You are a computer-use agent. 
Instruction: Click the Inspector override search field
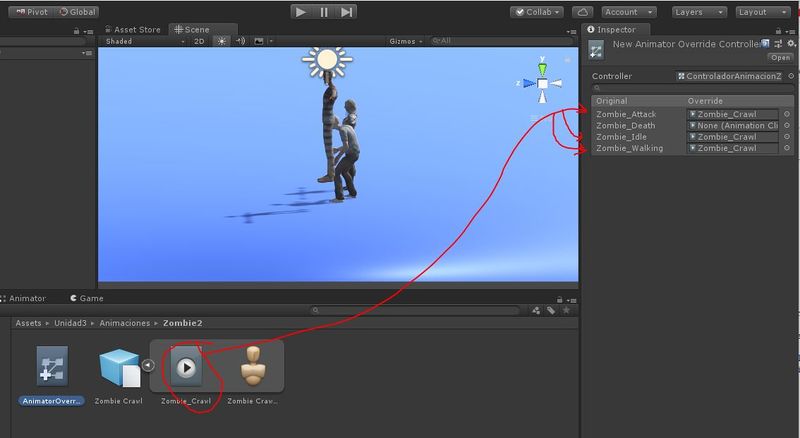[692, 88]
